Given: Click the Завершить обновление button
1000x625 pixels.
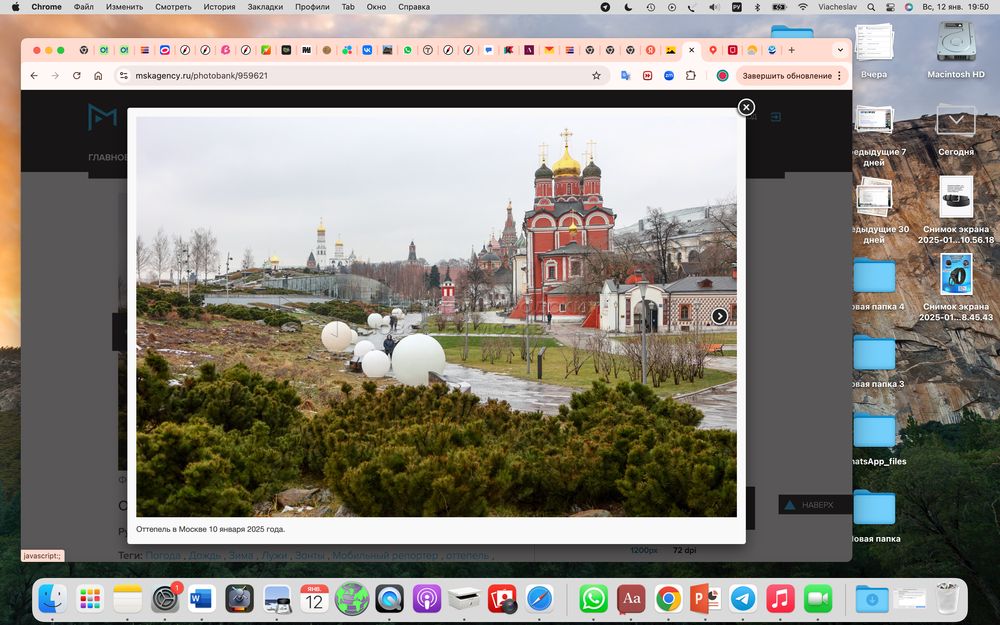Looking at the screenshot, I should (786, 75).
